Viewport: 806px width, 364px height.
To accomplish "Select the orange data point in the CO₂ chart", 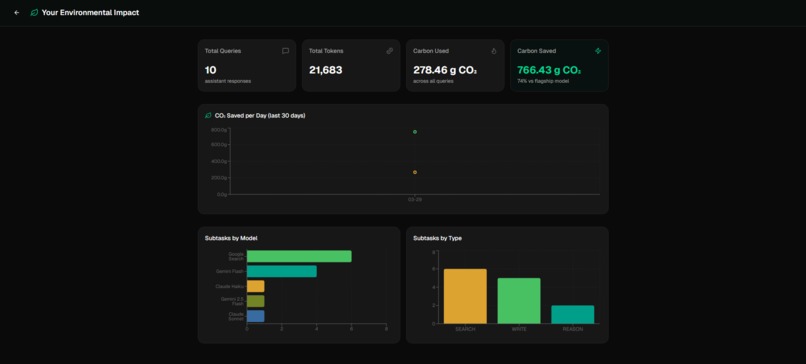I will 415,172.
